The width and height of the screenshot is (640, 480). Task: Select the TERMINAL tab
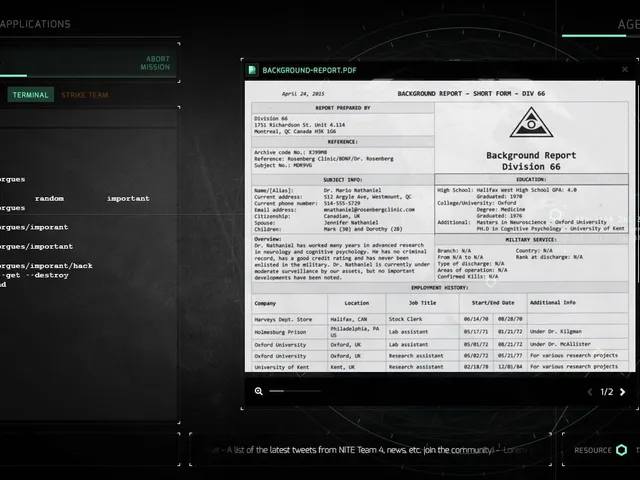pos(31,95)
